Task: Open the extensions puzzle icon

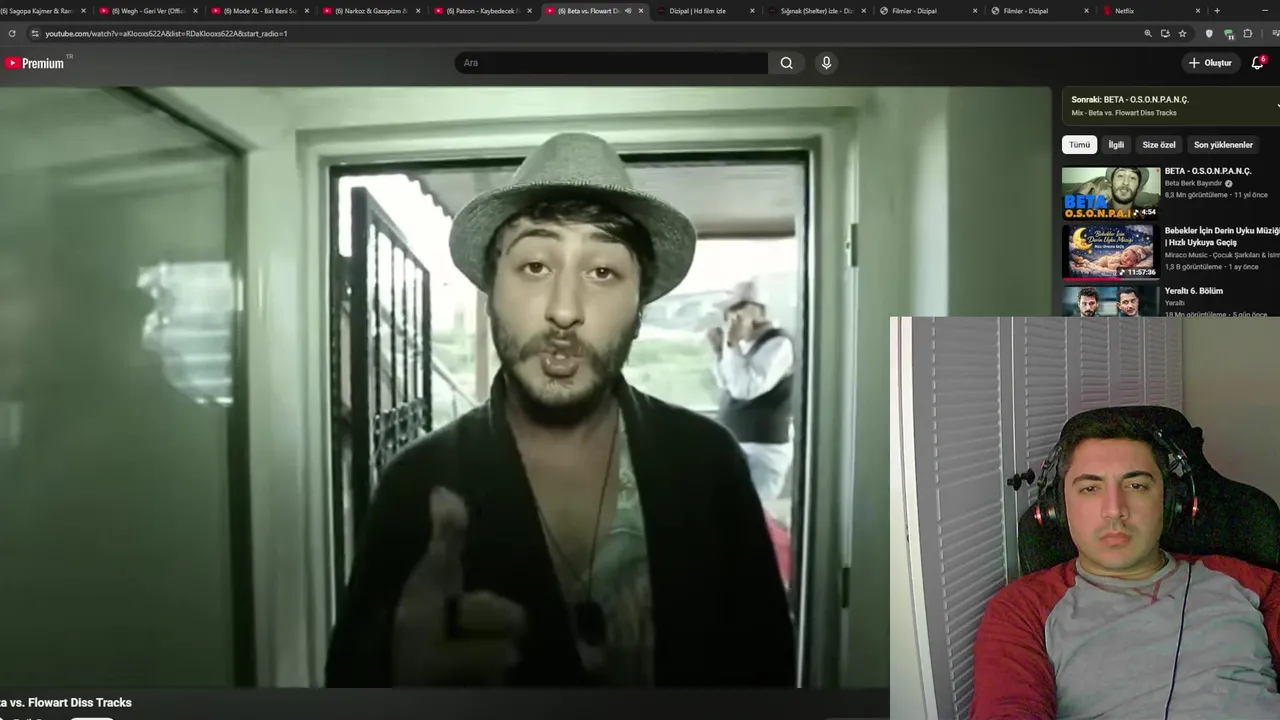Action: click(1248, 33)
